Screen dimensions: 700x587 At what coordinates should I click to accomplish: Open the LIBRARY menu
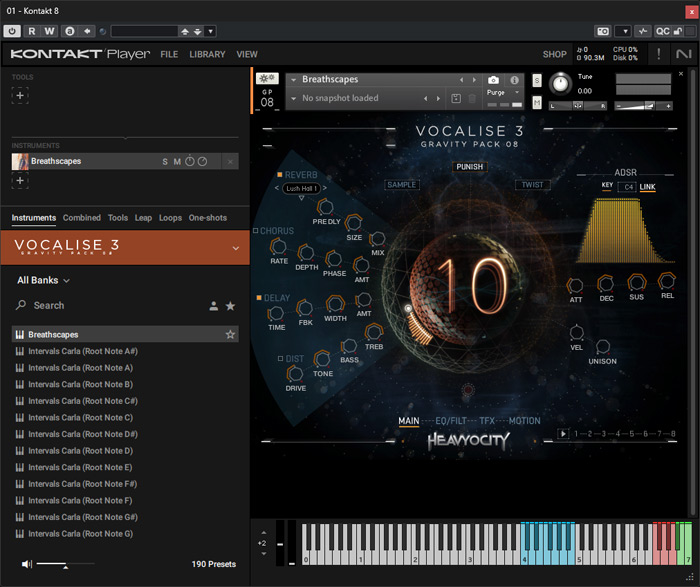click(x=207, y=54)
